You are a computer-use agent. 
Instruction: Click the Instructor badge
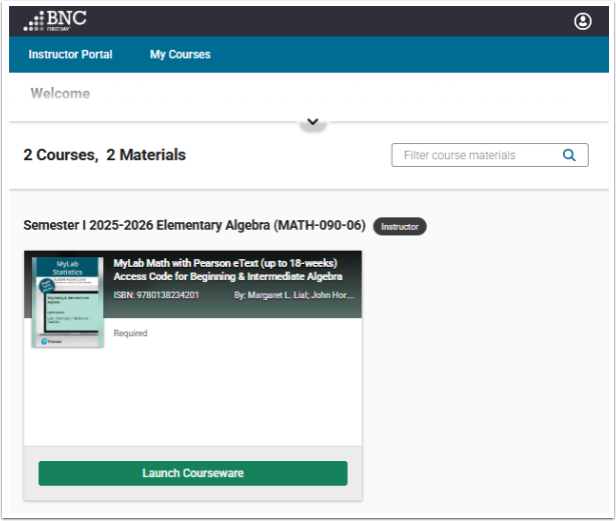point(400,227)
